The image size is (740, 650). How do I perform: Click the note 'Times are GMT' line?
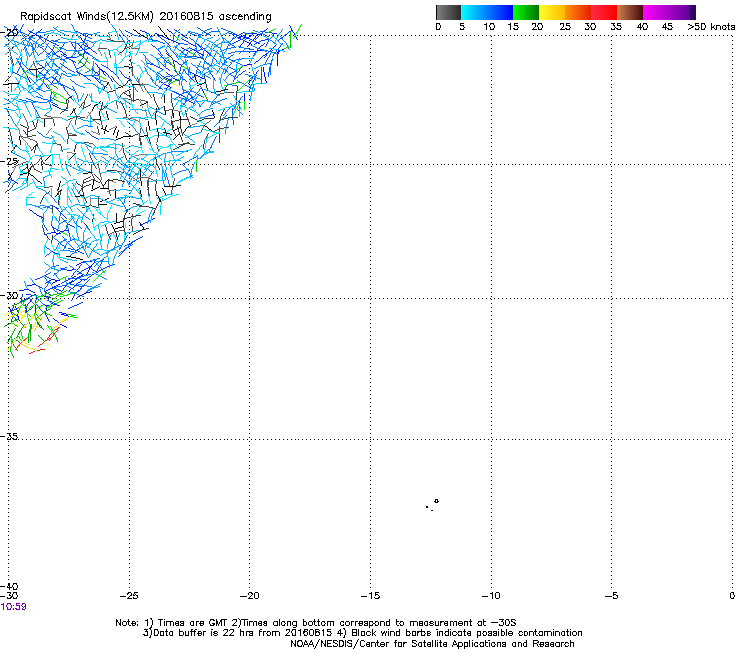pyautogui.click(x=316, y=623)
